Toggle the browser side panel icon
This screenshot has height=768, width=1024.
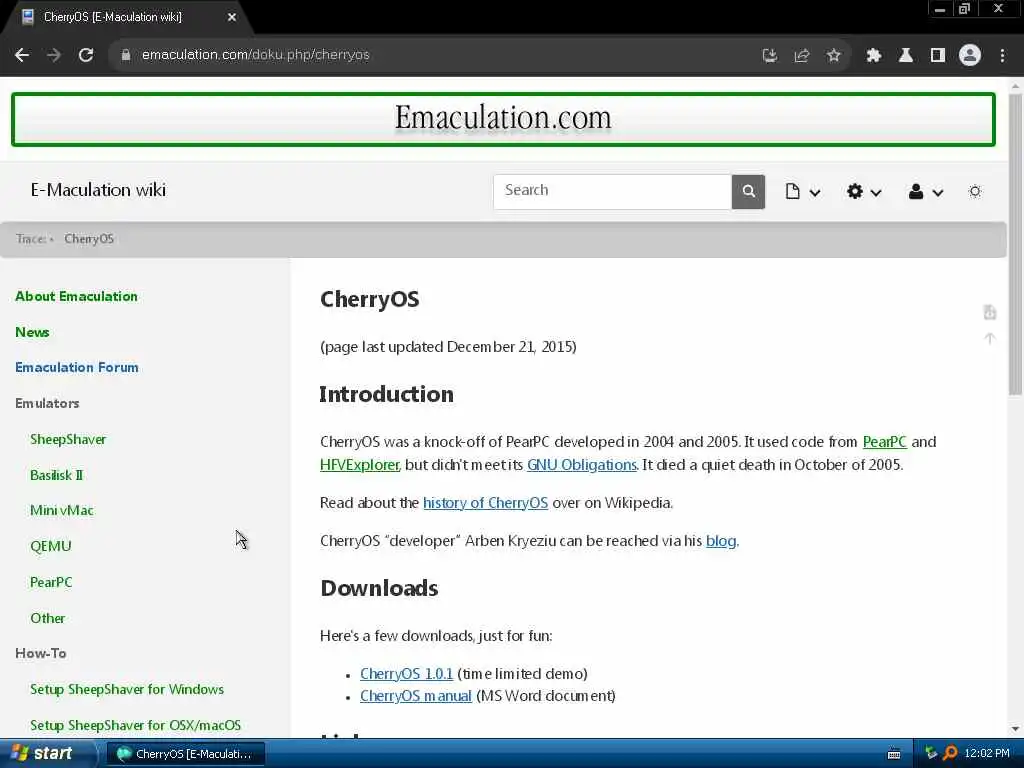click(x=938, y=56)
